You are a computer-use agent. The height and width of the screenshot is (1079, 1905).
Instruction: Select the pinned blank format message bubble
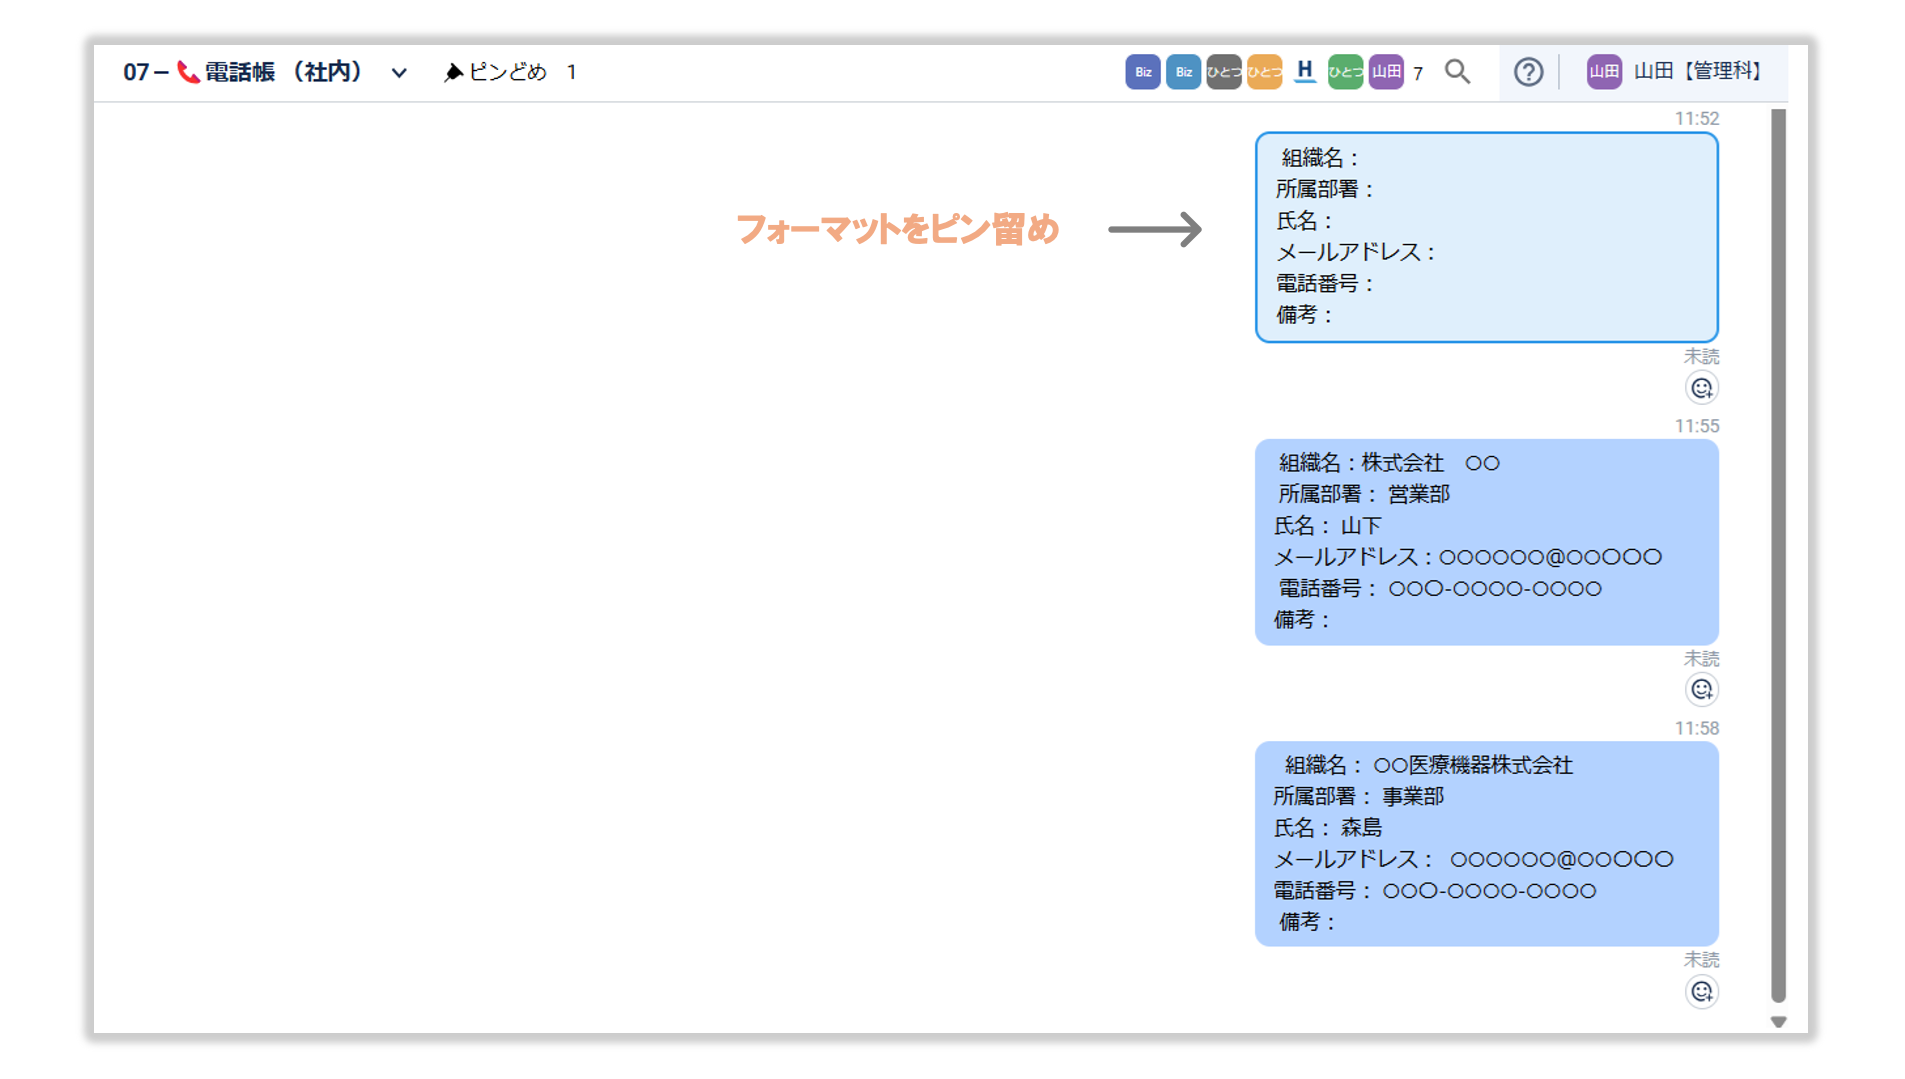tap(1486, 237)
